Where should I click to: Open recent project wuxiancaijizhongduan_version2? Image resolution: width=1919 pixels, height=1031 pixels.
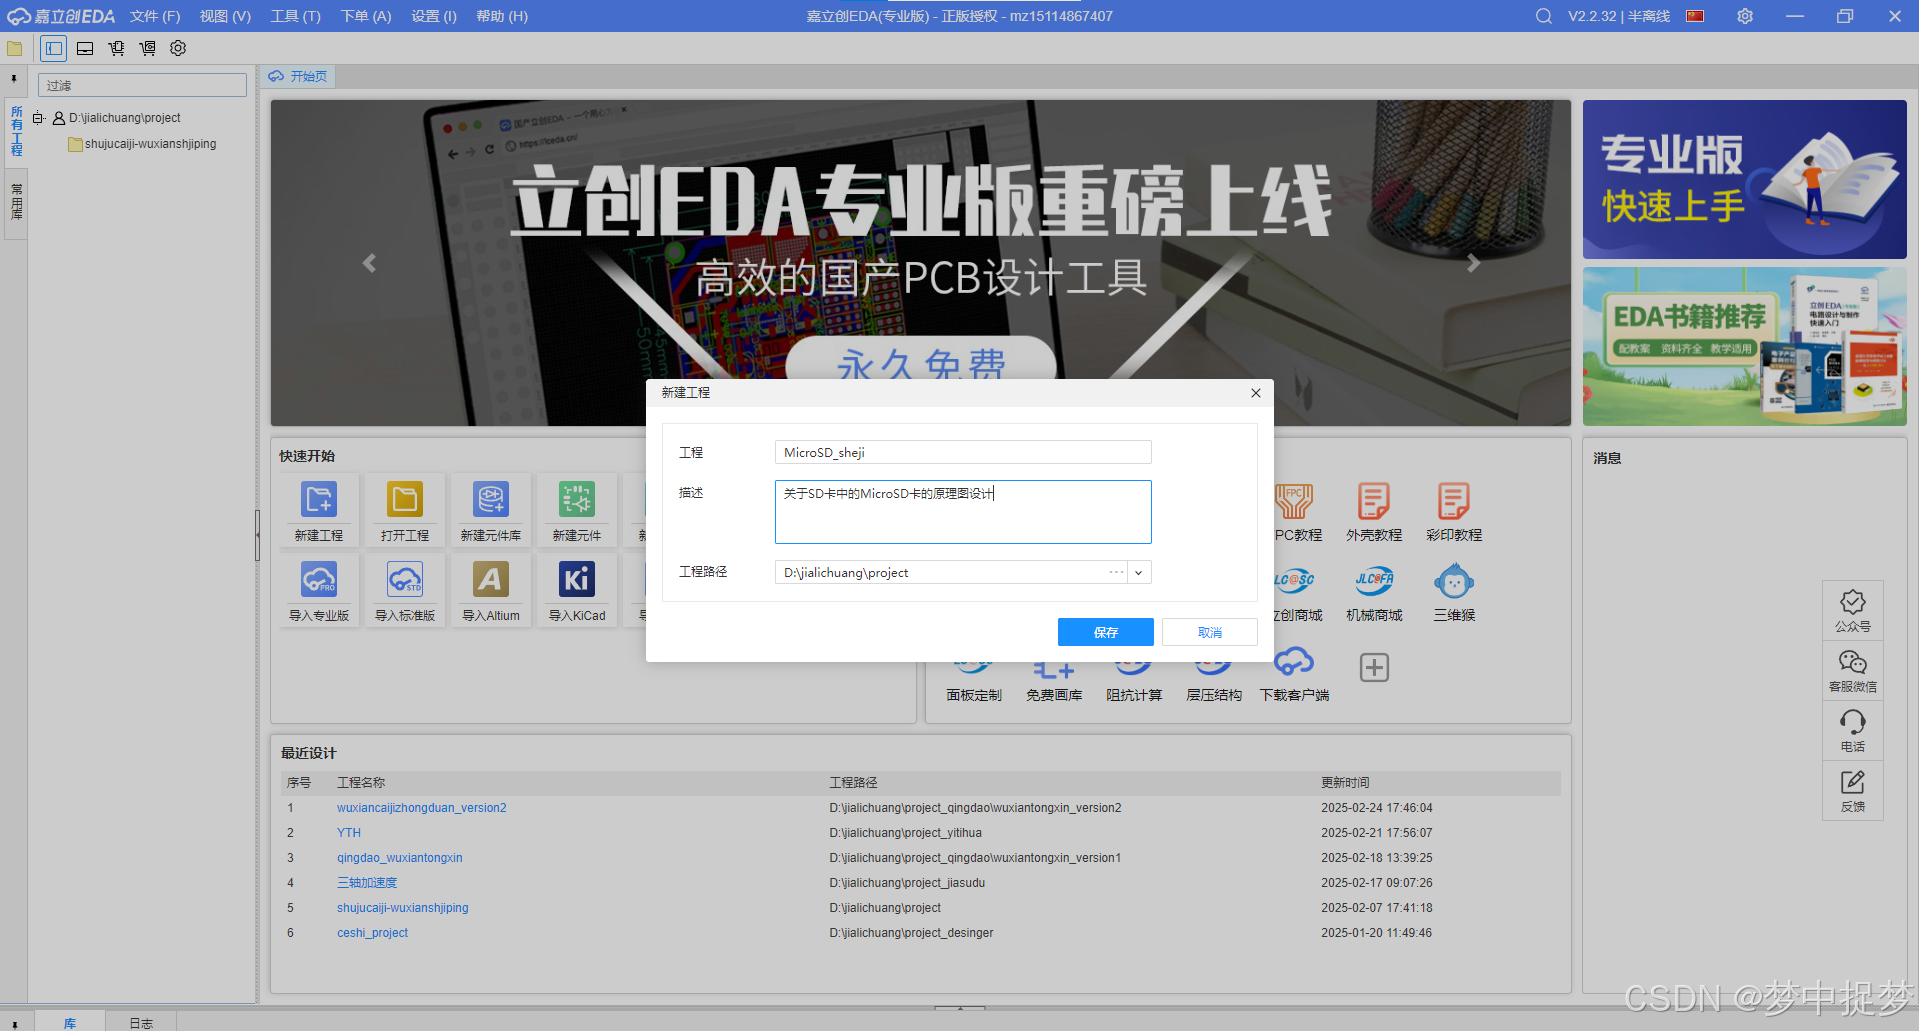click(422, 808)
